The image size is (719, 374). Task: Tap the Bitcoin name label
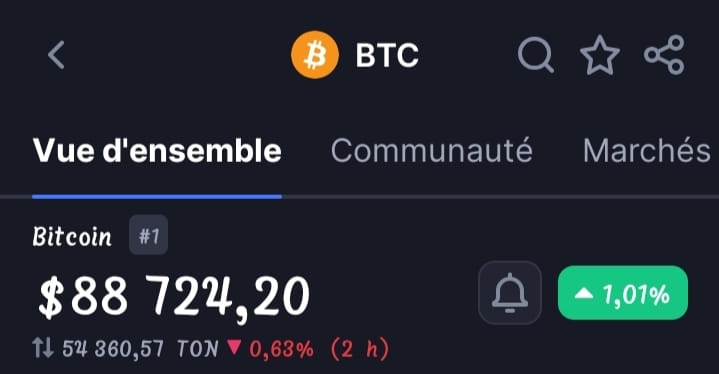pos(72,236)
